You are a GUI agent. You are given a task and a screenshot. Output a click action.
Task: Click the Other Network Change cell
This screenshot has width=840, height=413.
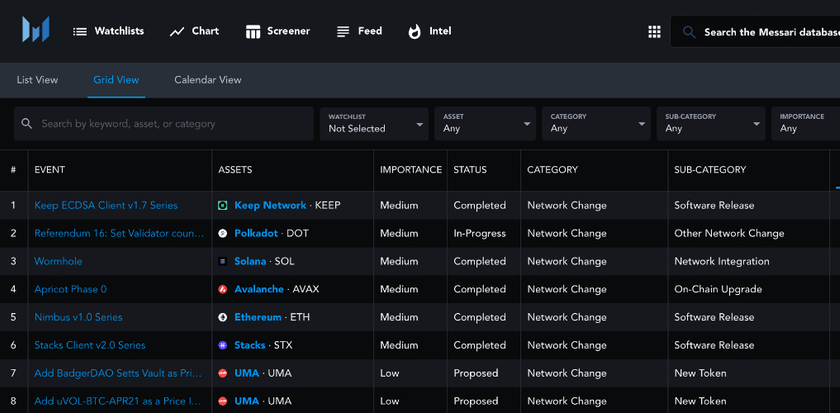tap(729, 234)
